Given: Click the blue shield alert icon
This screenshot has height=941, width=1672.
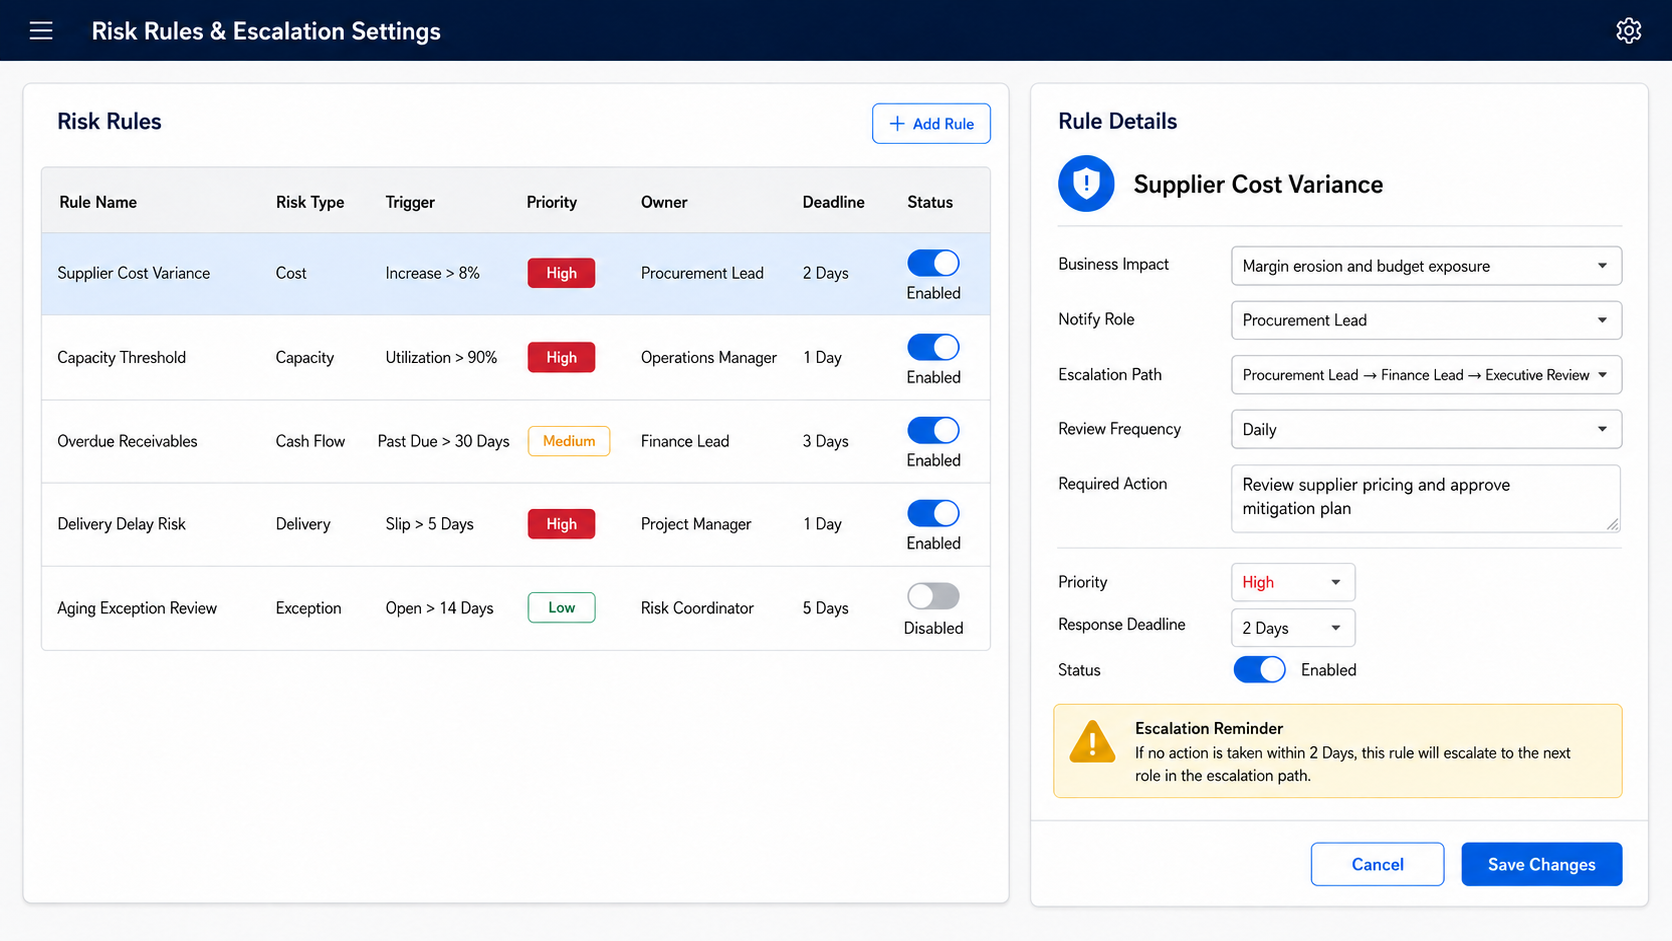Looking at the screenshot, I should click(x=1086, y=184).
